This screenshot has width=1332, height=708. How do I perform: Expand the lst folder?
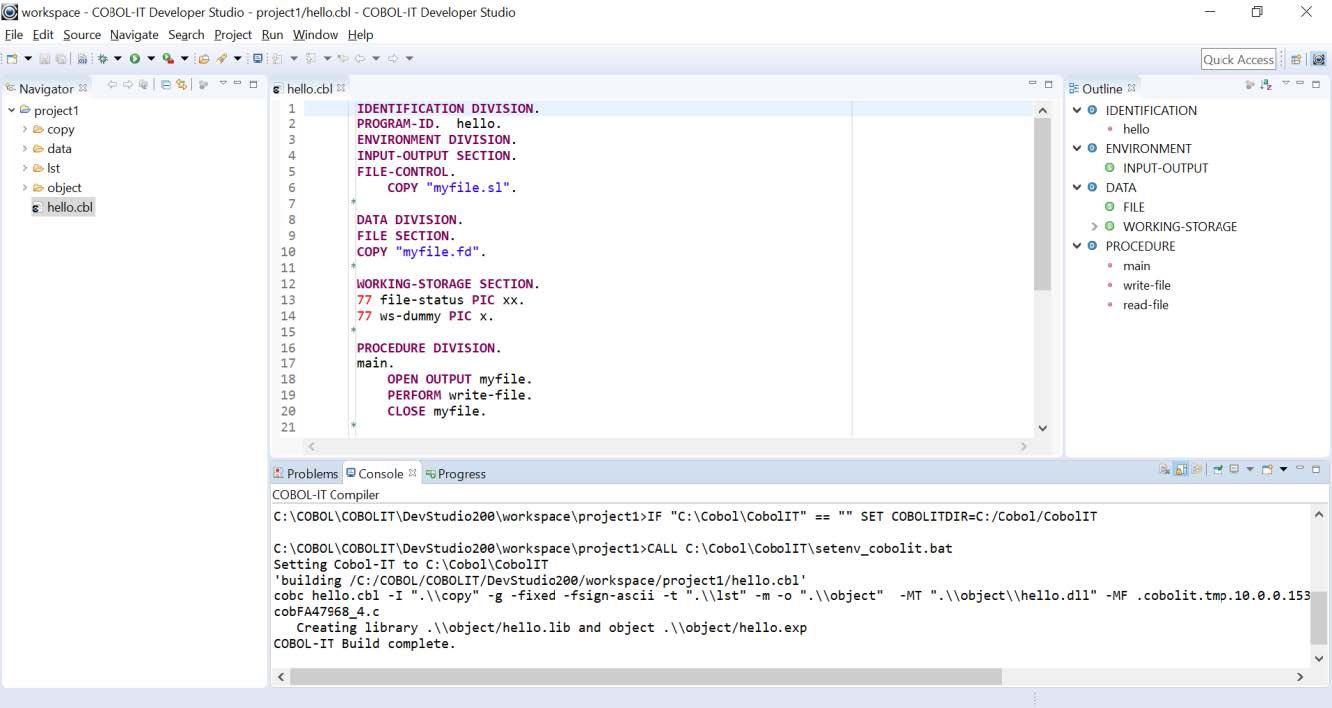(x=25, y=168)
